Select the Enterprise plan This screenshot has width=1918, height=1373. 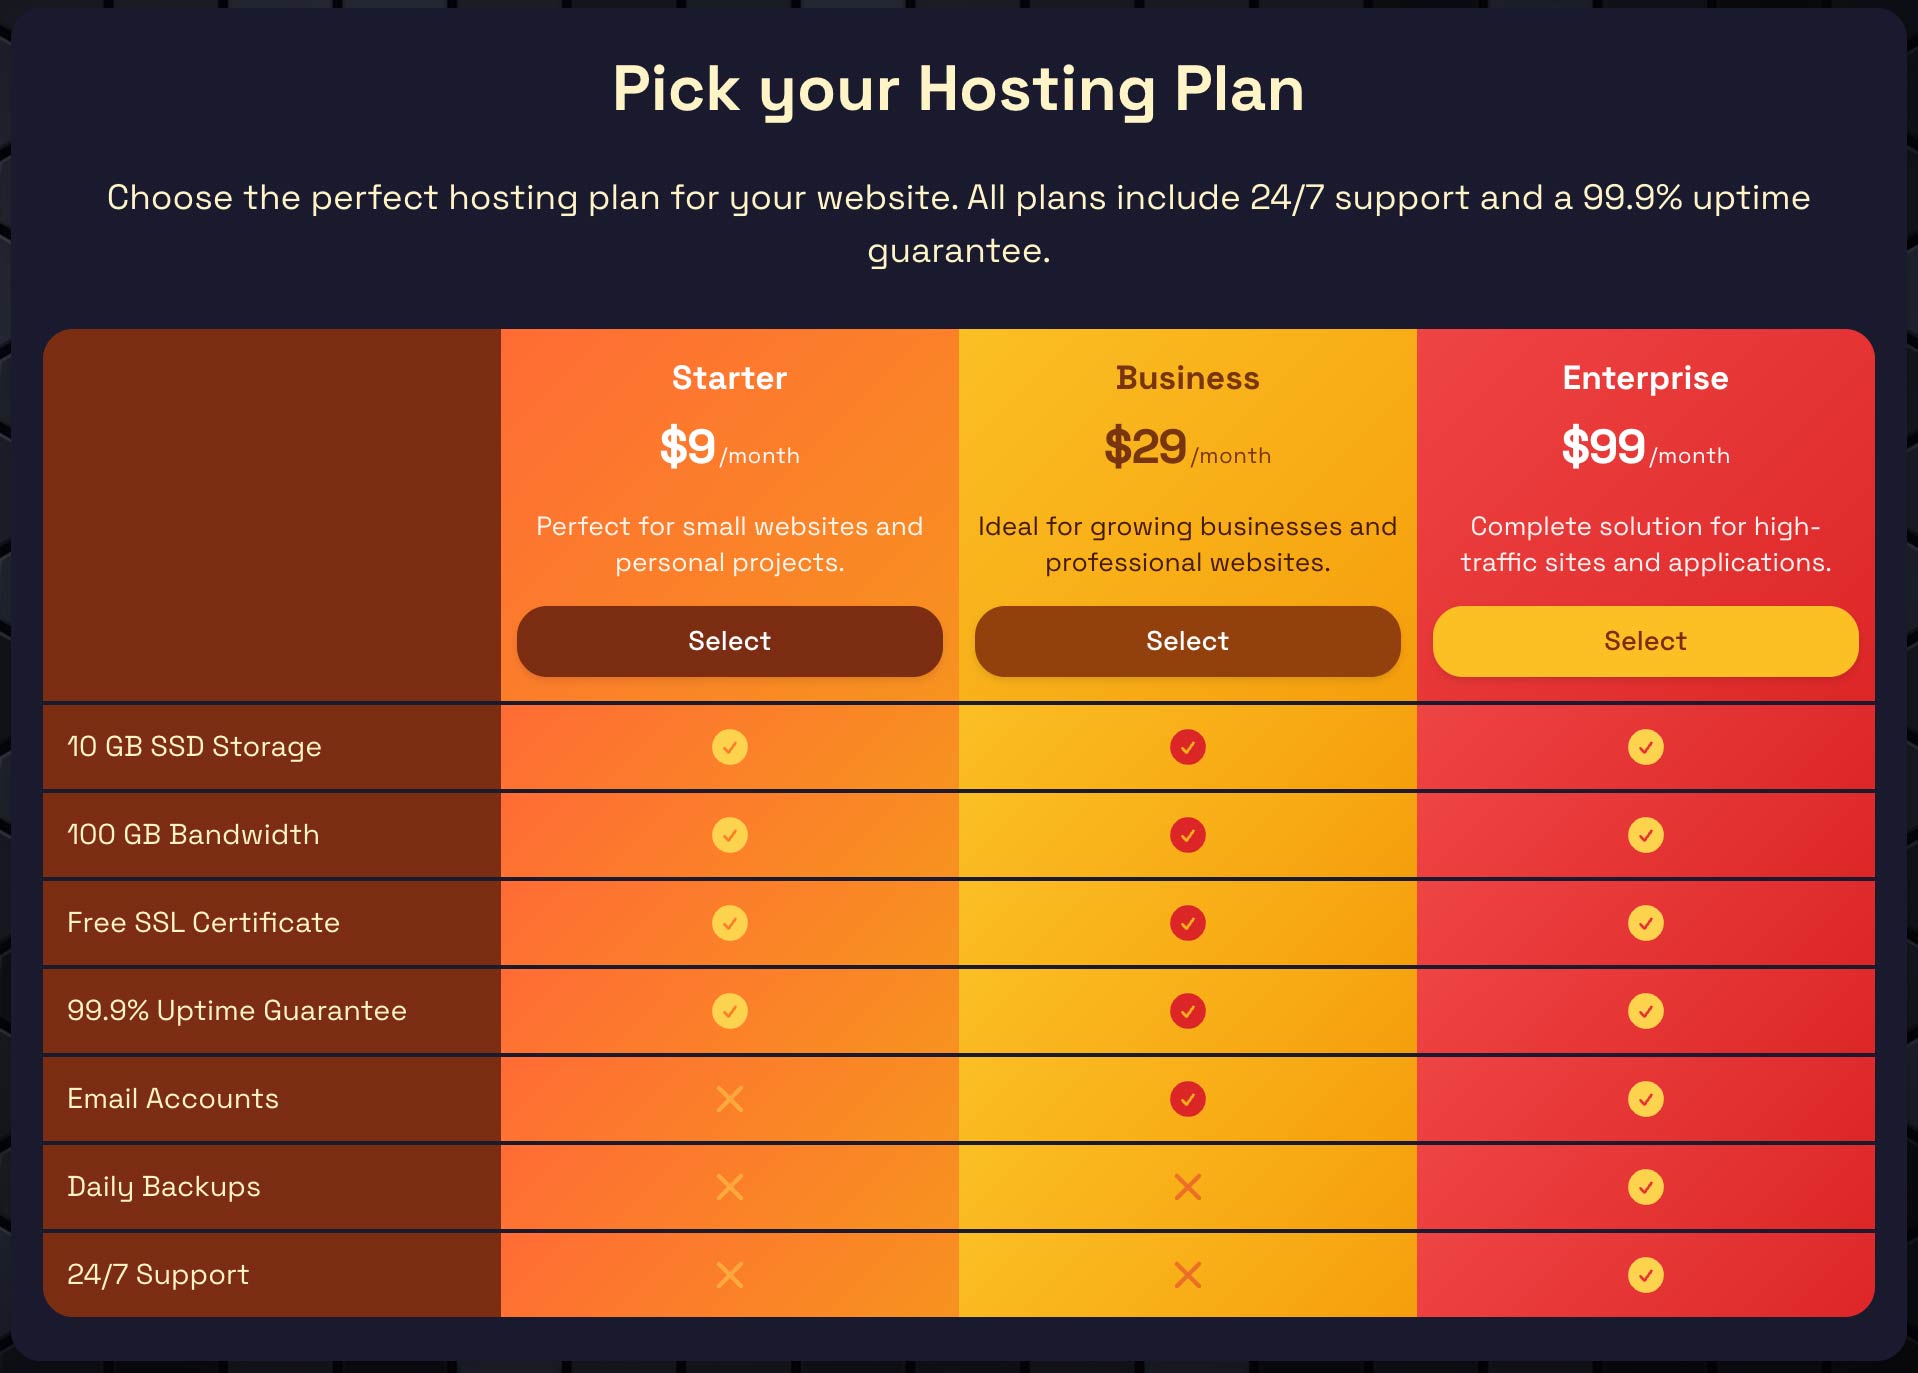click(1644, 641)
